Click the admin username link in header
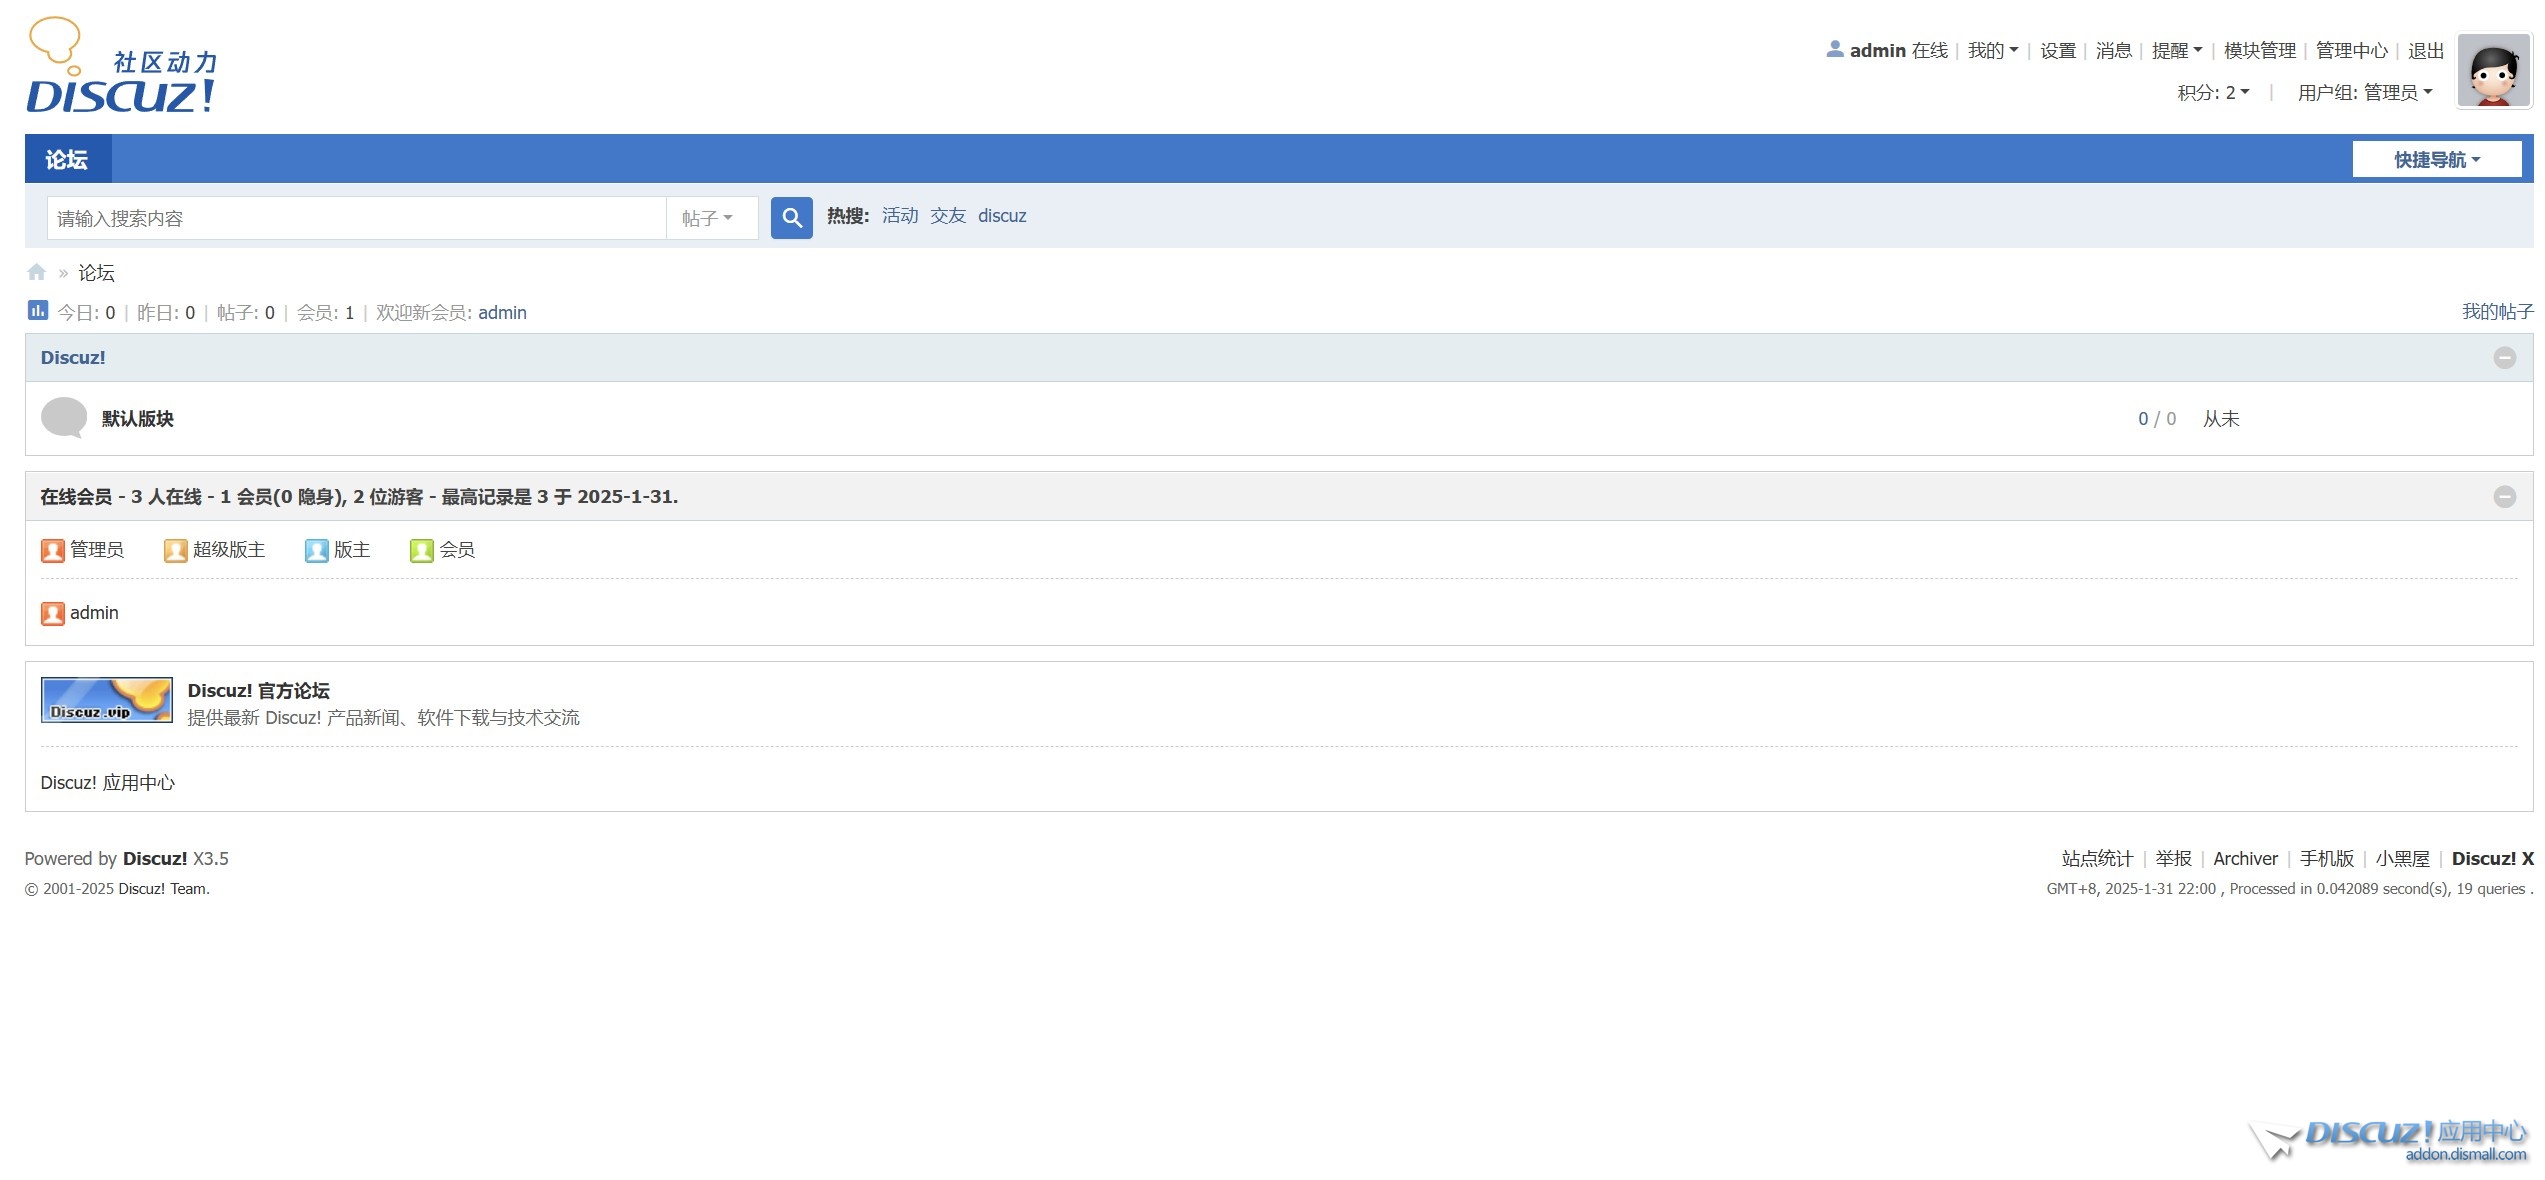Viewport: 2545px width, 1180px height. [x=1878, y=50]
